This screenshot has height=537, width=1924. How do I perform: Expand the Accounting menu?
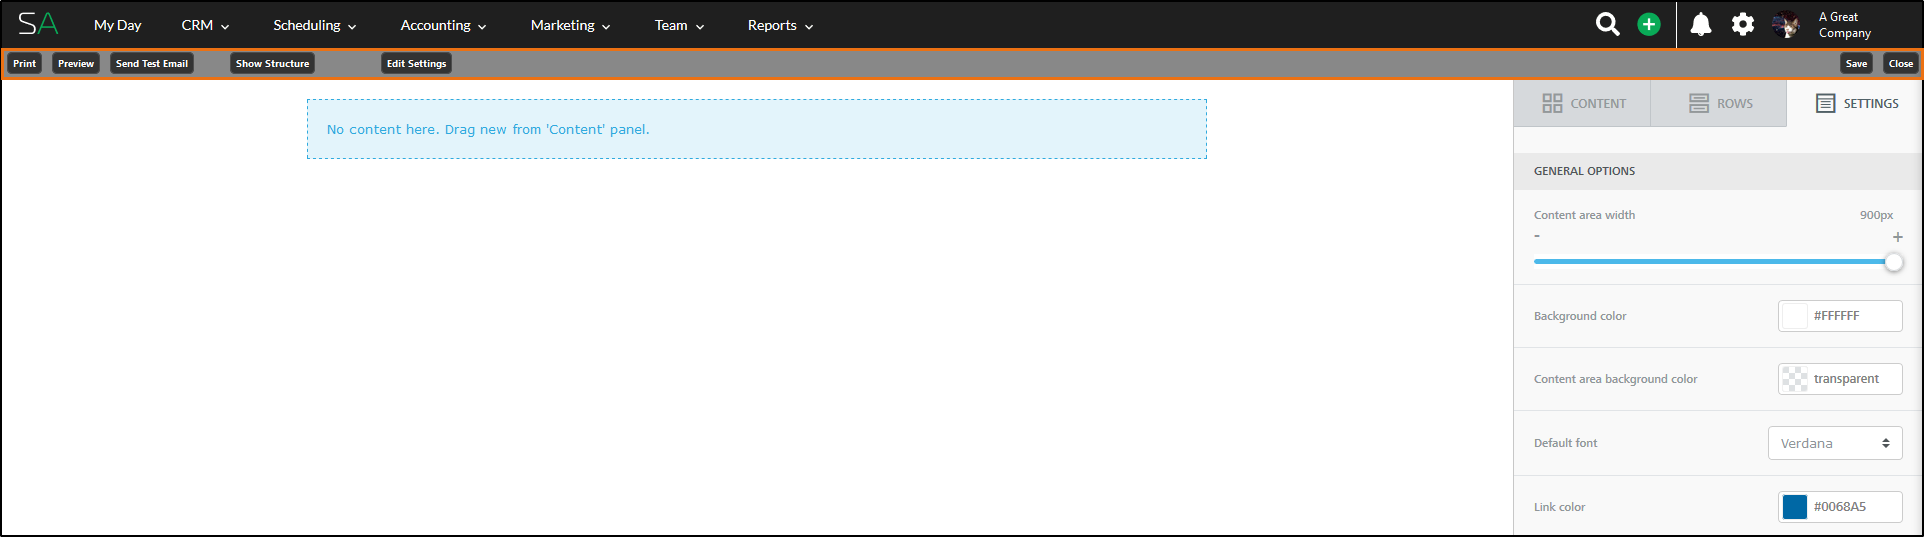pyautogui.click(x=443, y=25)
